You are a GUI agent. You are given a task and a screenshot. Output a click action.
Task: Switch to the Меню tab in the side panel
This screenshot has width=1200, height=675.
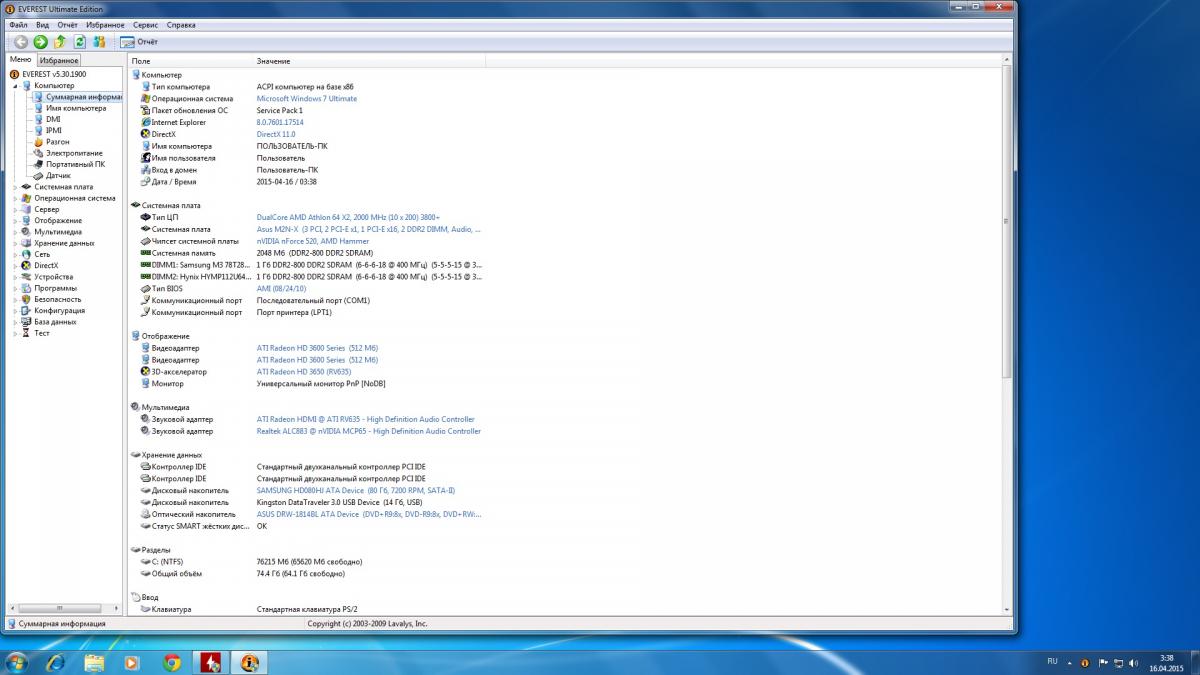click(20, 60)
